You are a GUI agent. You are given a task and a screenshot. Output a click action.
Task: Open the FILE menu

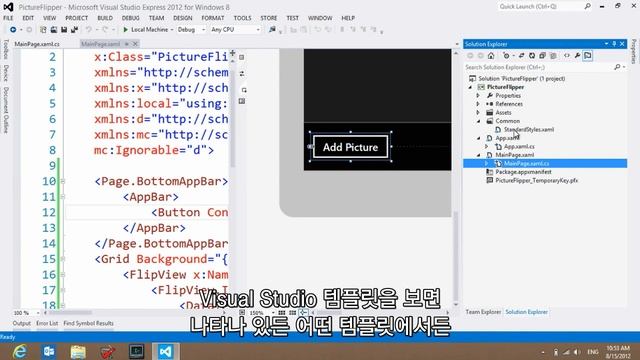[x=8, y=18]
